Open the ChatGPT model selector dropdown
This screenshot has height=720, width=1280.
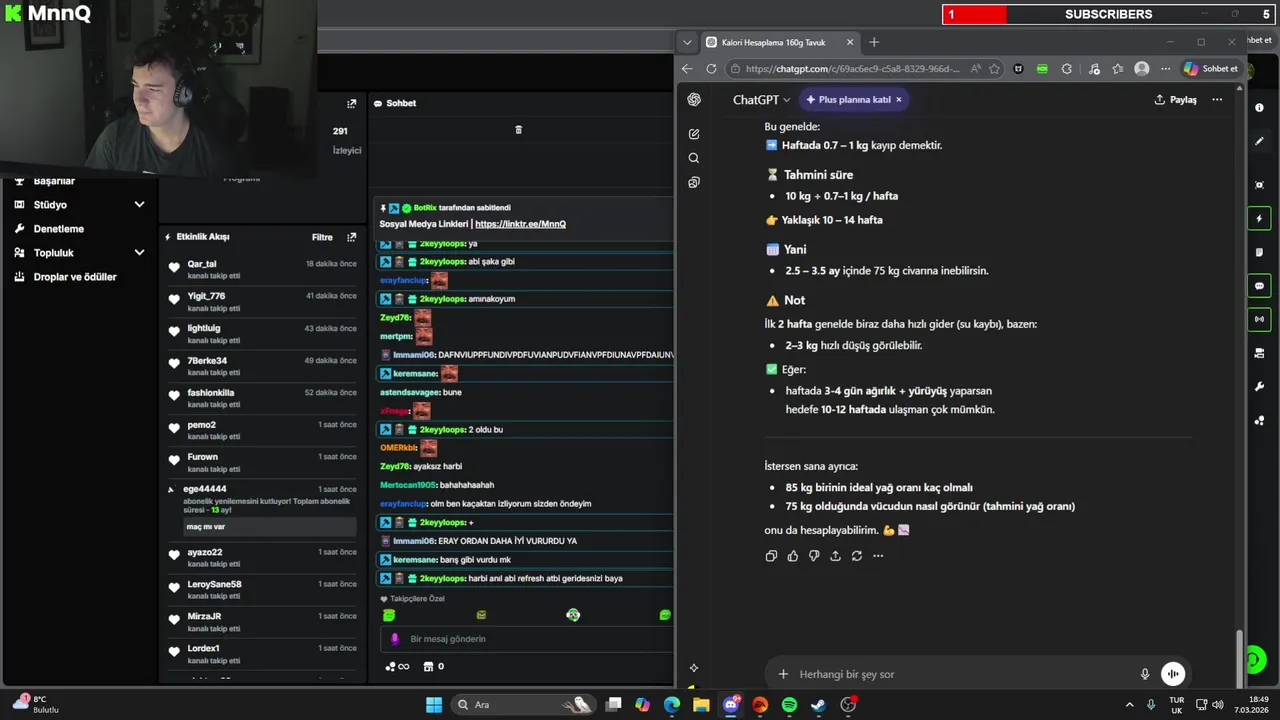coord(761,100)
